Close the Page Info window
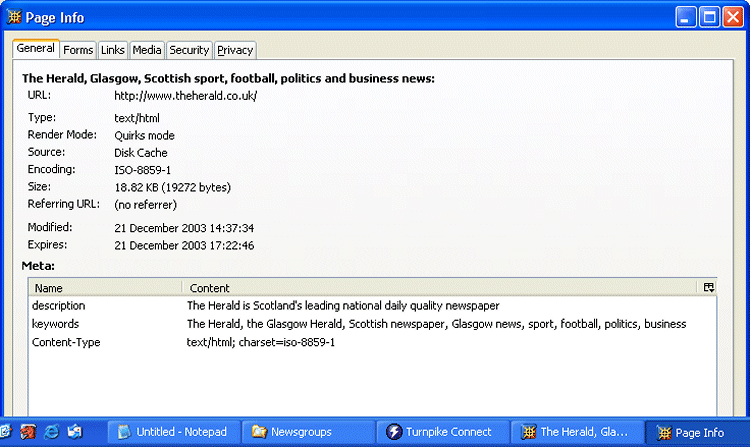750x447 pixels. 733,17
